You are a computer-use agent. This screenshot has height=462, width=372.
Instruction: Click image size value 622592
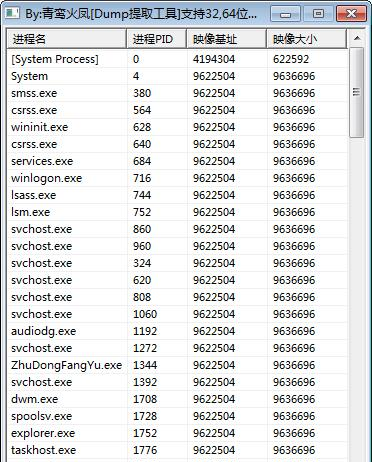coord(291,59)
